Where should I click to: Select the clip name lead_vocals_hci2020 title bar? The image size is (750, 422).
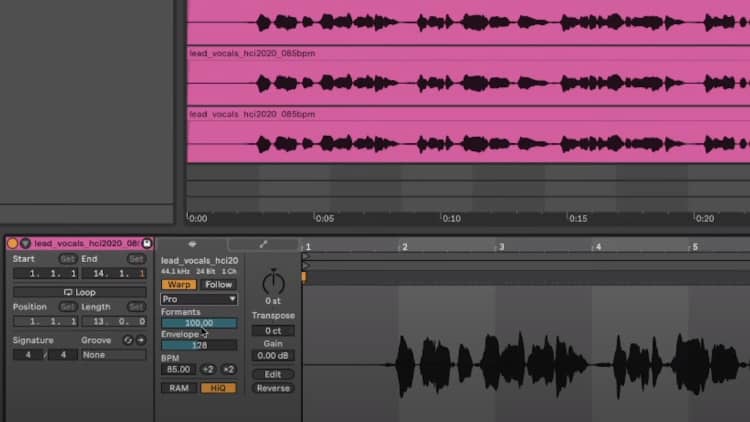coord(86,244)
